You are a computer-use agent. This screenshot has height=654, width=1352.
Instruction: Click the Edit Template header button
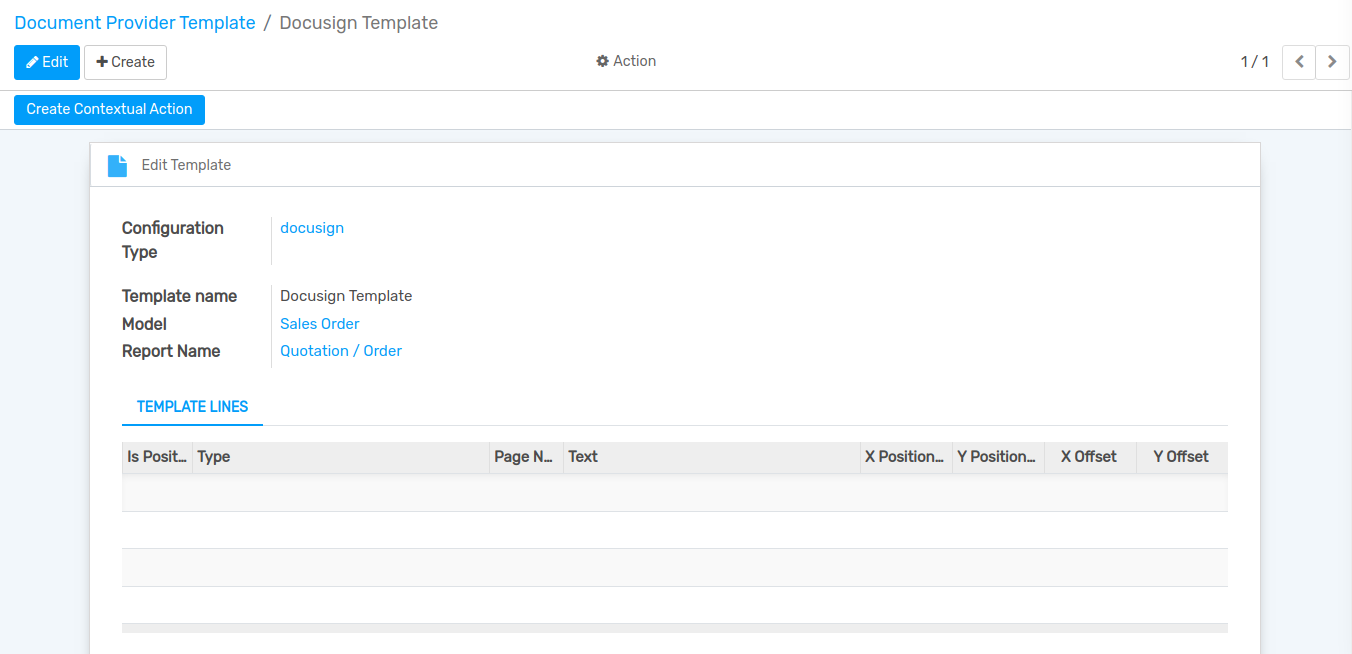186,165
